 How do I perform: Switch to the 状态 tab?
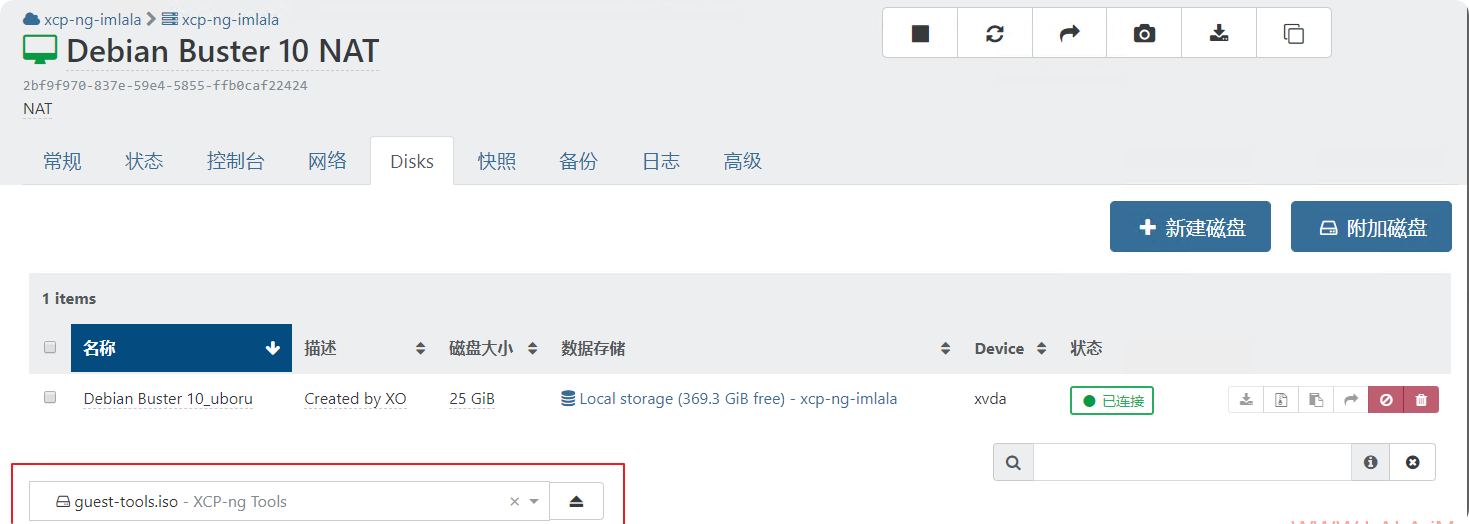145,161
